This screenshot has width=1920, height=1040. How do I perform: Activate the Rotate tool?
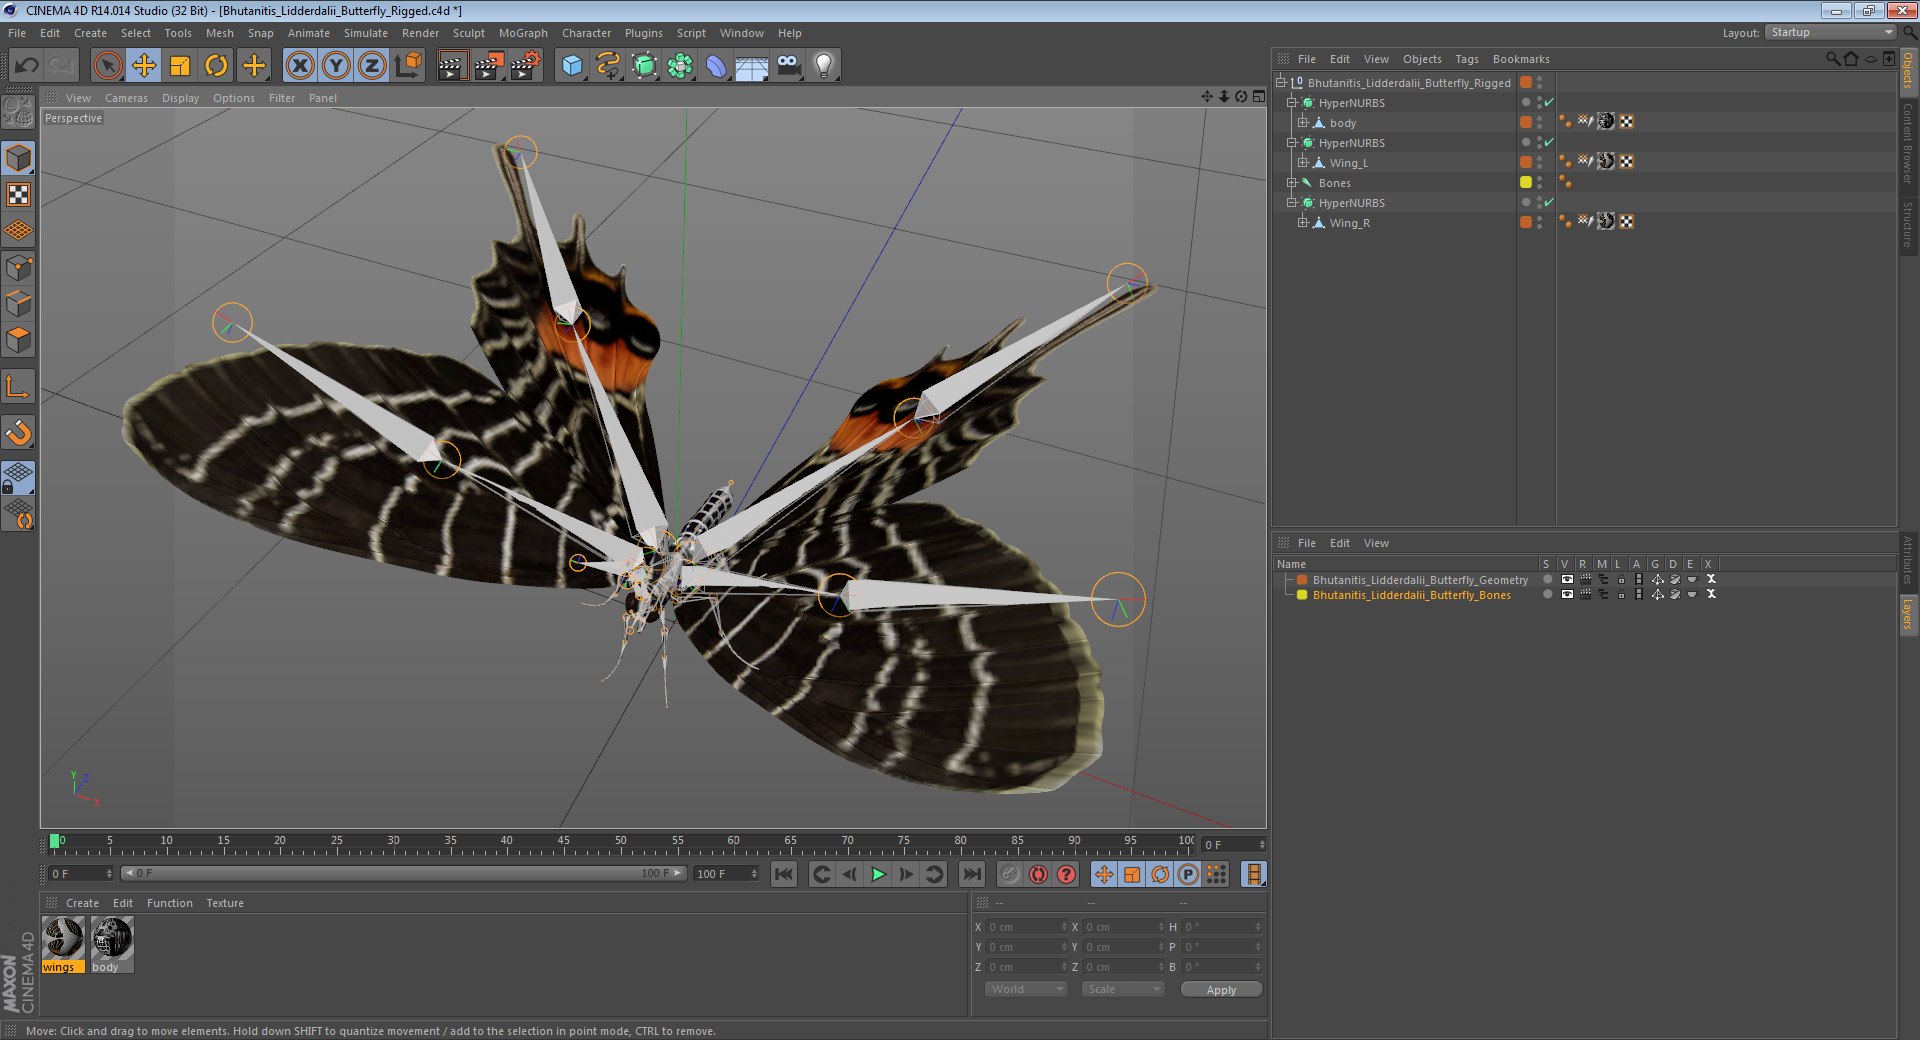[216, 66]
